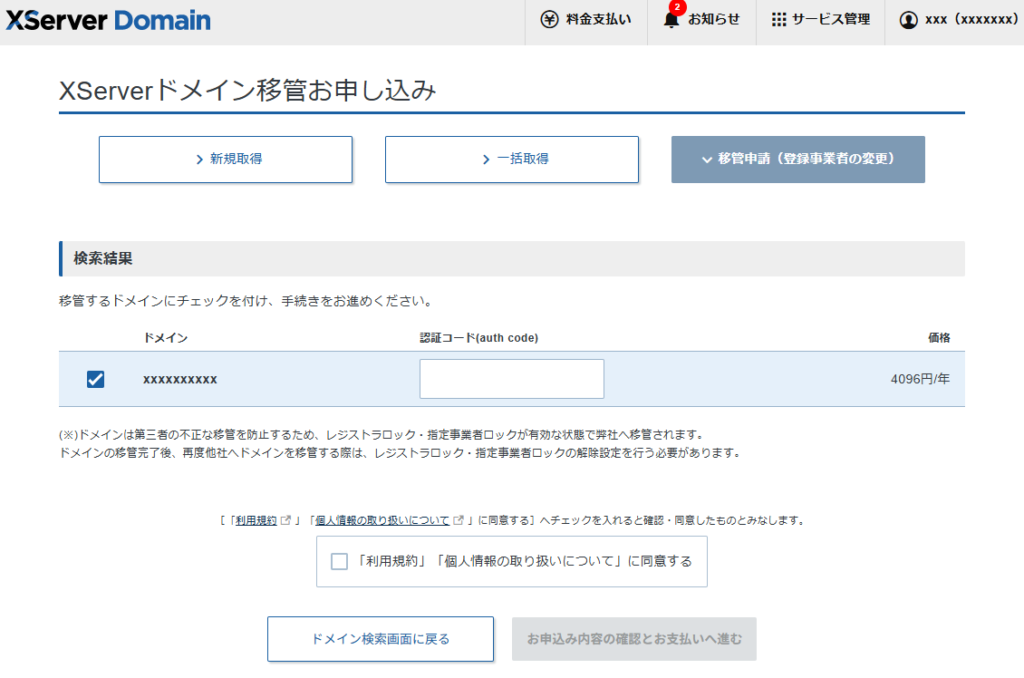Expand the 一括取得 section
The width and height of the screenshot is (1024, 678).
click(511, 159)
